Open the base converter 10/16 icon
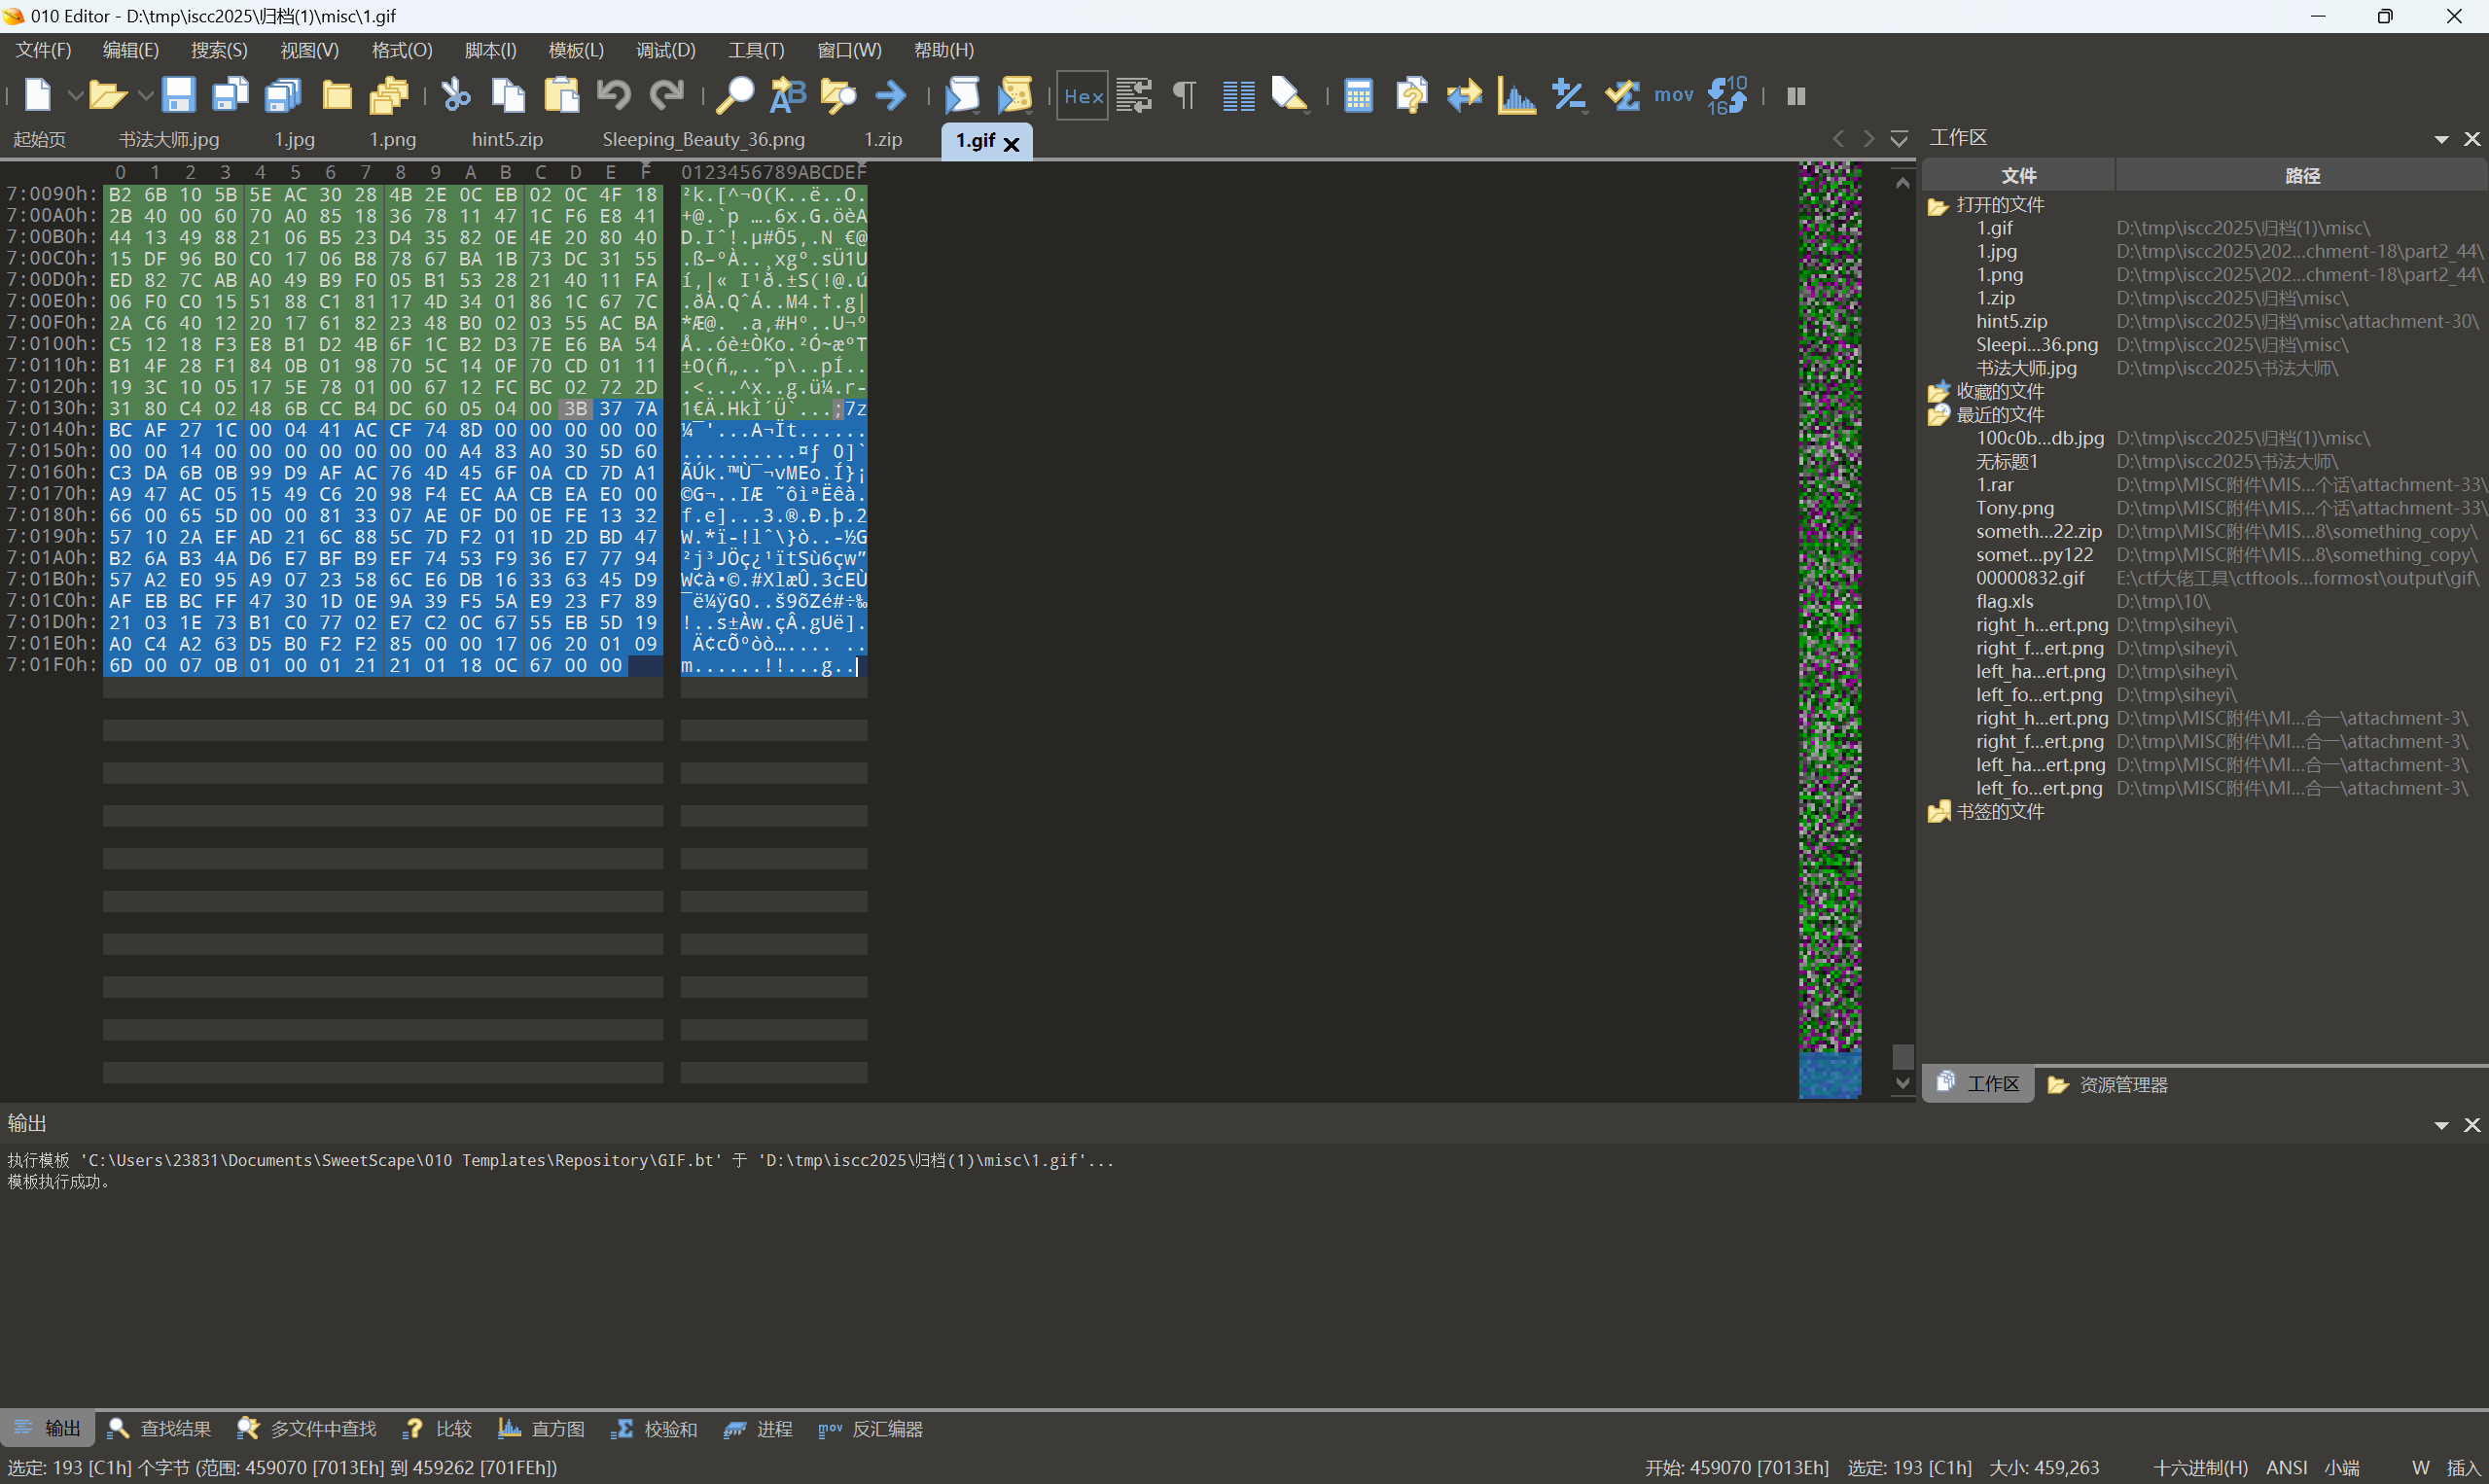Screen dimensions: 2489x1484 click(1727, 95)
